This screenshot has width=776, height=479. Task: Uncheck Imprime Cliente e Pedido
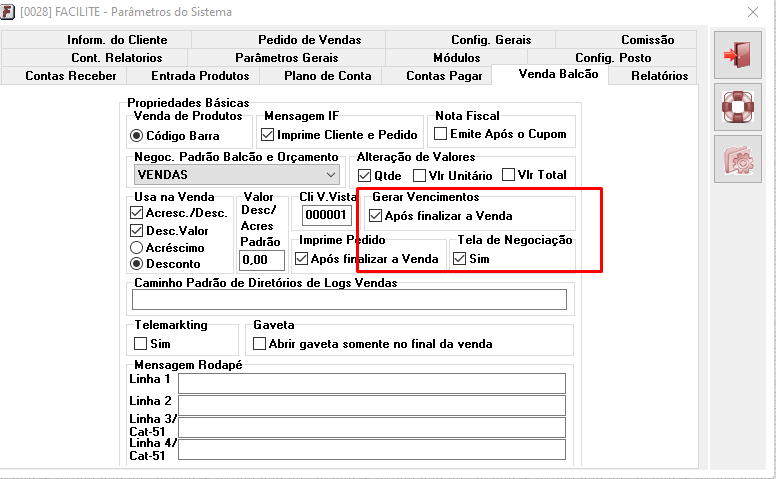coord(267,135)
